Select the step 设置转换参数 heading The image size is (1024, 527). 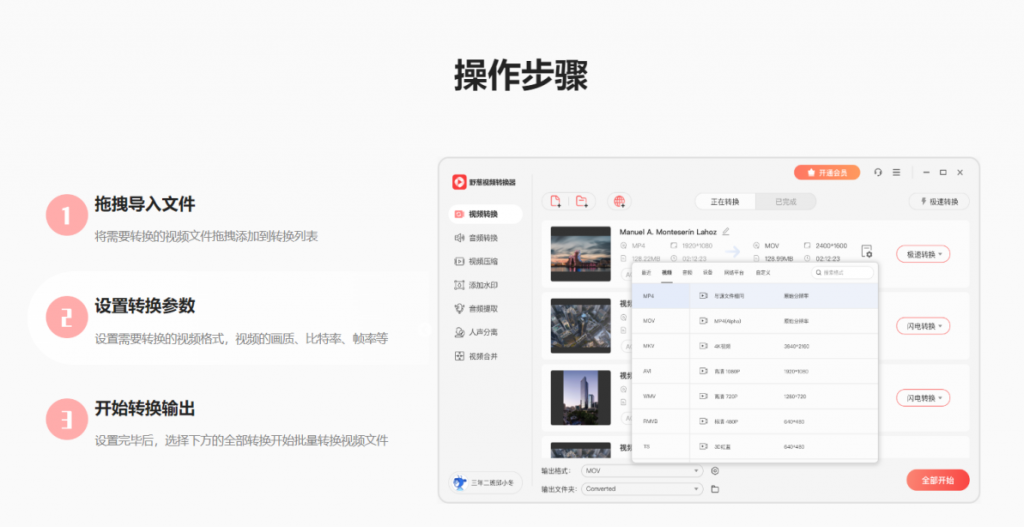145,306
